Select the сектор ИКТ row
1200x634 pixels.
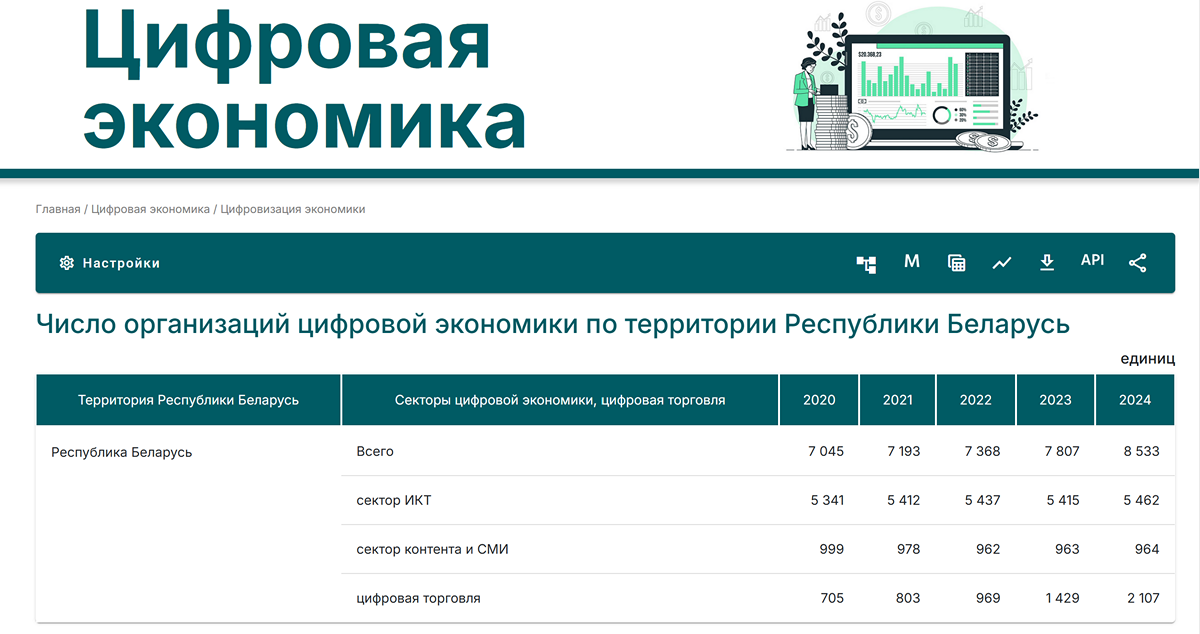[392, 500]
